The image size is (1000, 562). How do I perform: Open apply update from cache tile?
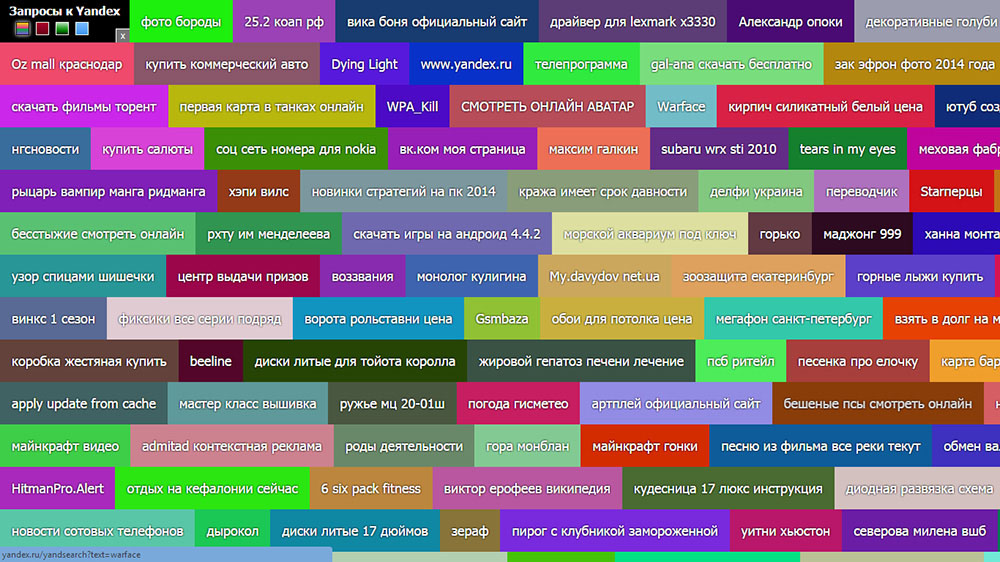tap(84, 403)
